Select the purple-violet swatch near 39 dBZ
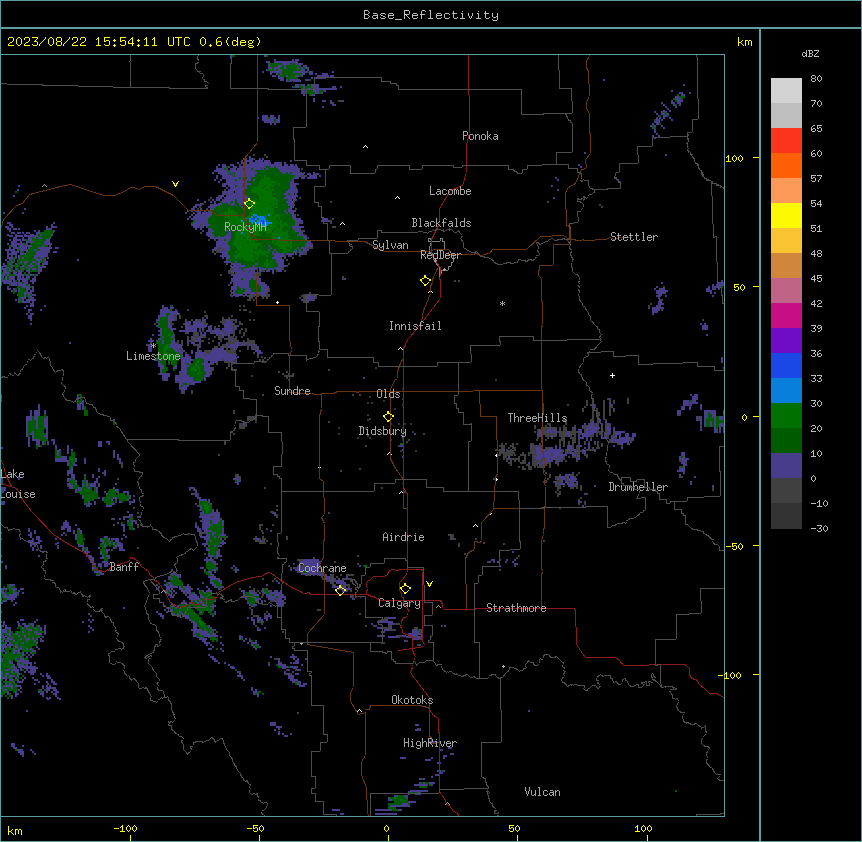Image resolution: width=862 pixels, height=842 pixels. (786, 341)
